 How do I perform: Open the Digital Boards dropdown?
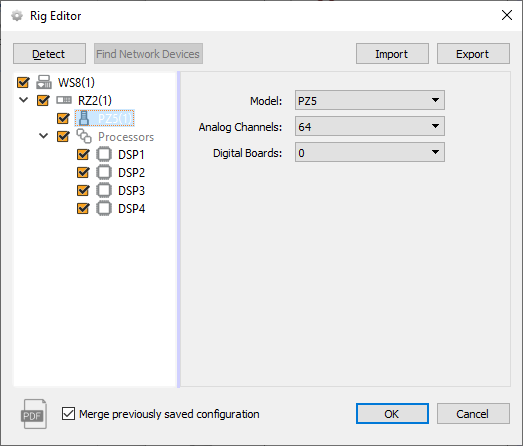click(x=370, y=152)
